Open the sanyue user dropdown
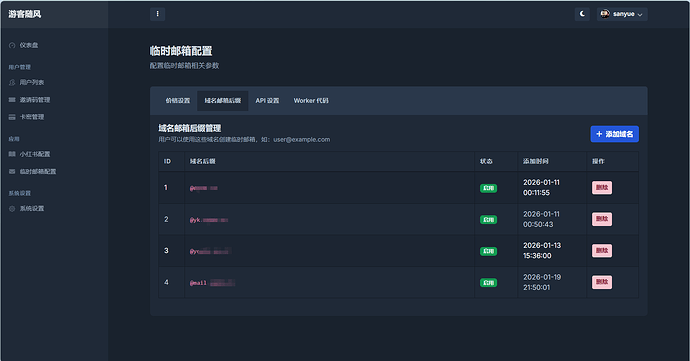This screenshot has width=690, height=361. [x=622, y=14]
